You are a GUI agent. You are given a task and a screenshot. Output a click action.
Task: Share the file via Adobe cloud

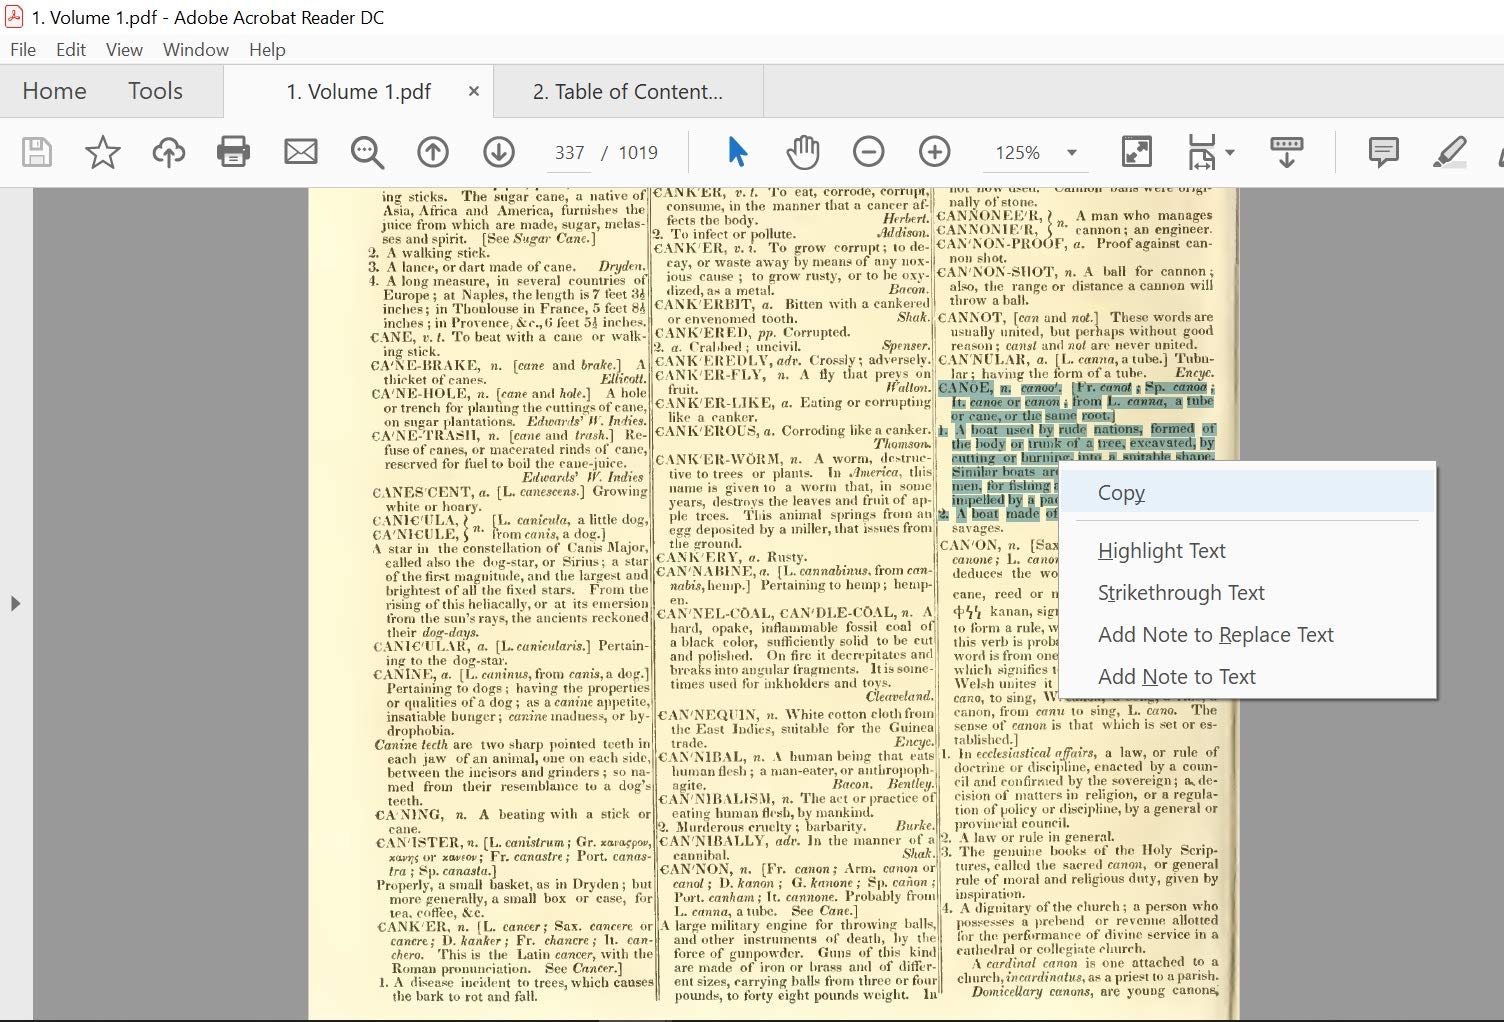[167, 152]
